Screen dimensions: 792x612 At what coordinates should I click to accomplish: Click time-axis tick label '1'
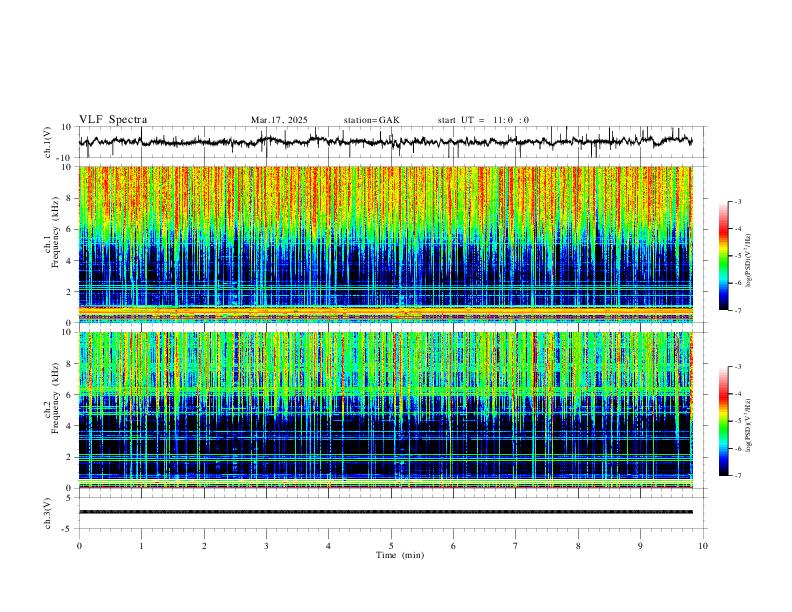(141, 546)
